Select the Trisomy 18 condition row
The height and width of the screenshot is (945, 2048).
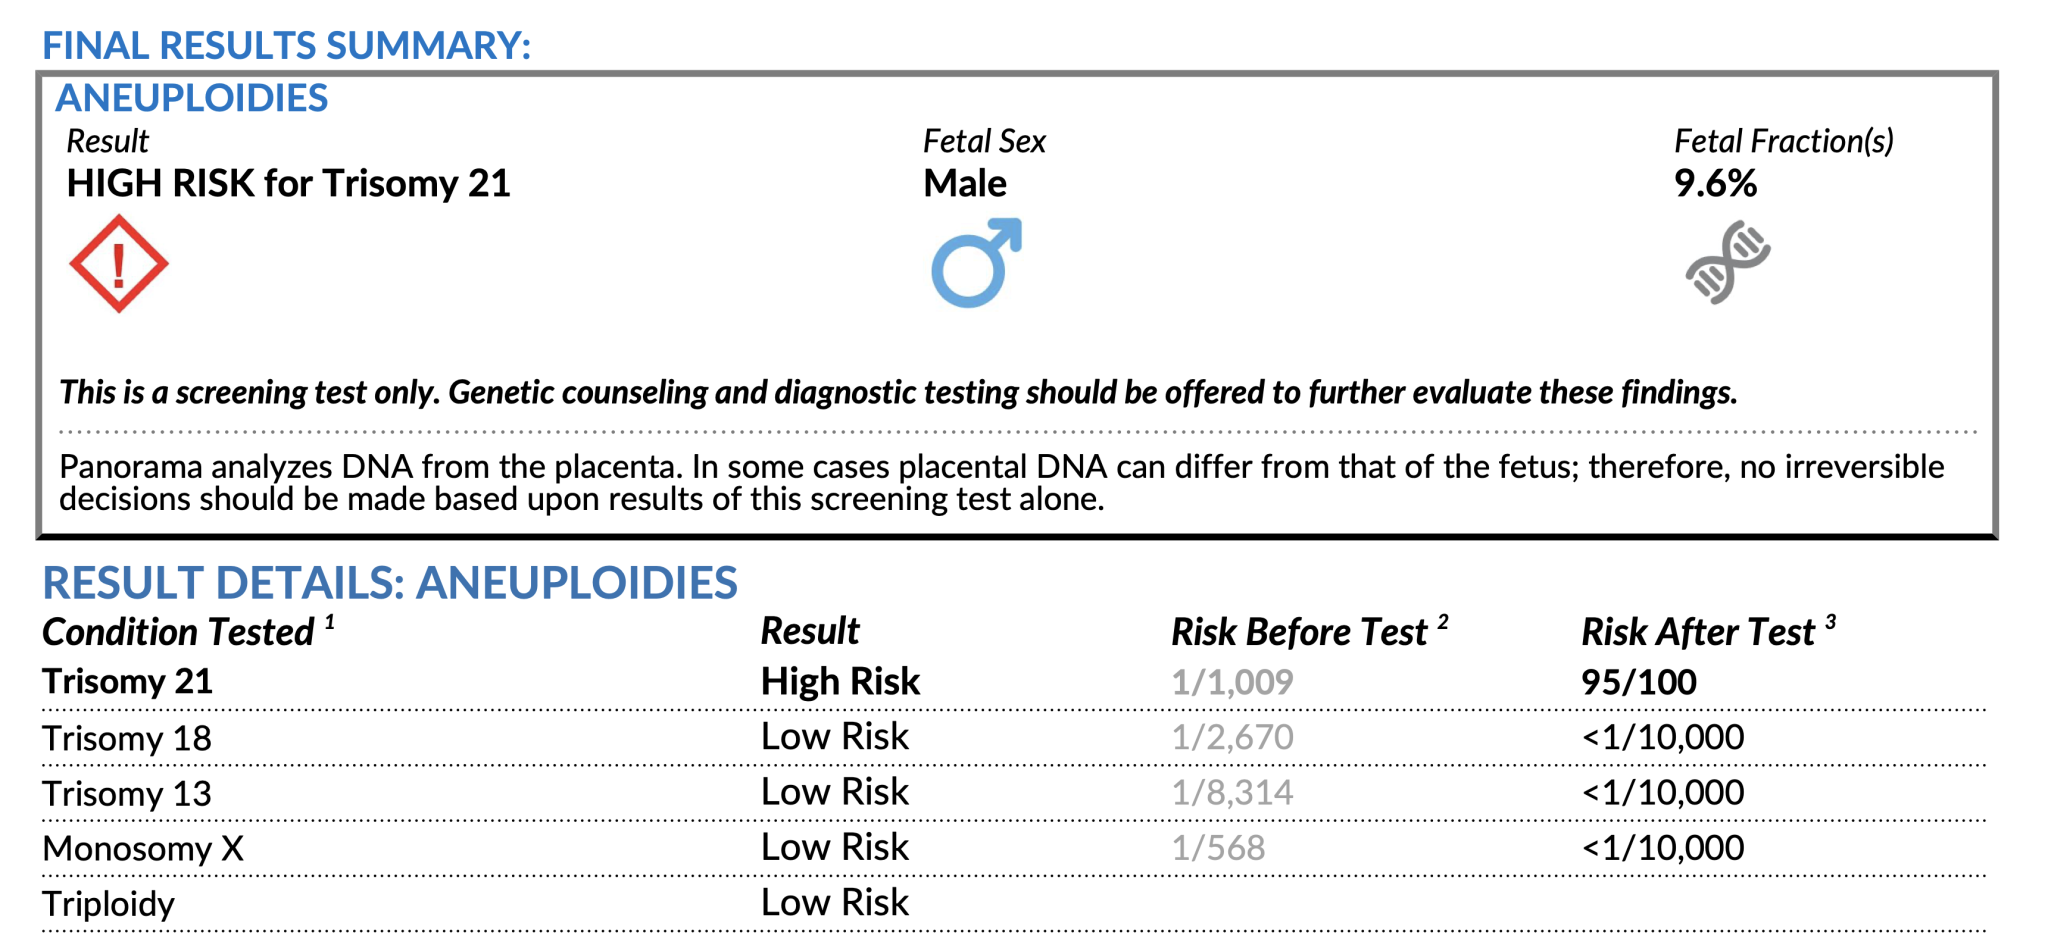(x=127, y=738)
